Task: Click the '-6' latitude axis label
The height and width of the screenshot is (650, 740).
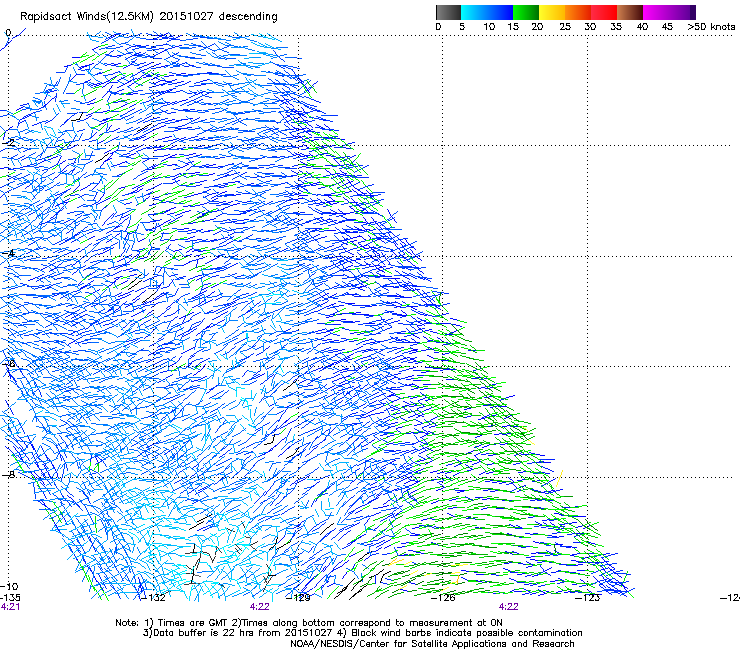Action: pyautogui.click(x=8, y=364)
